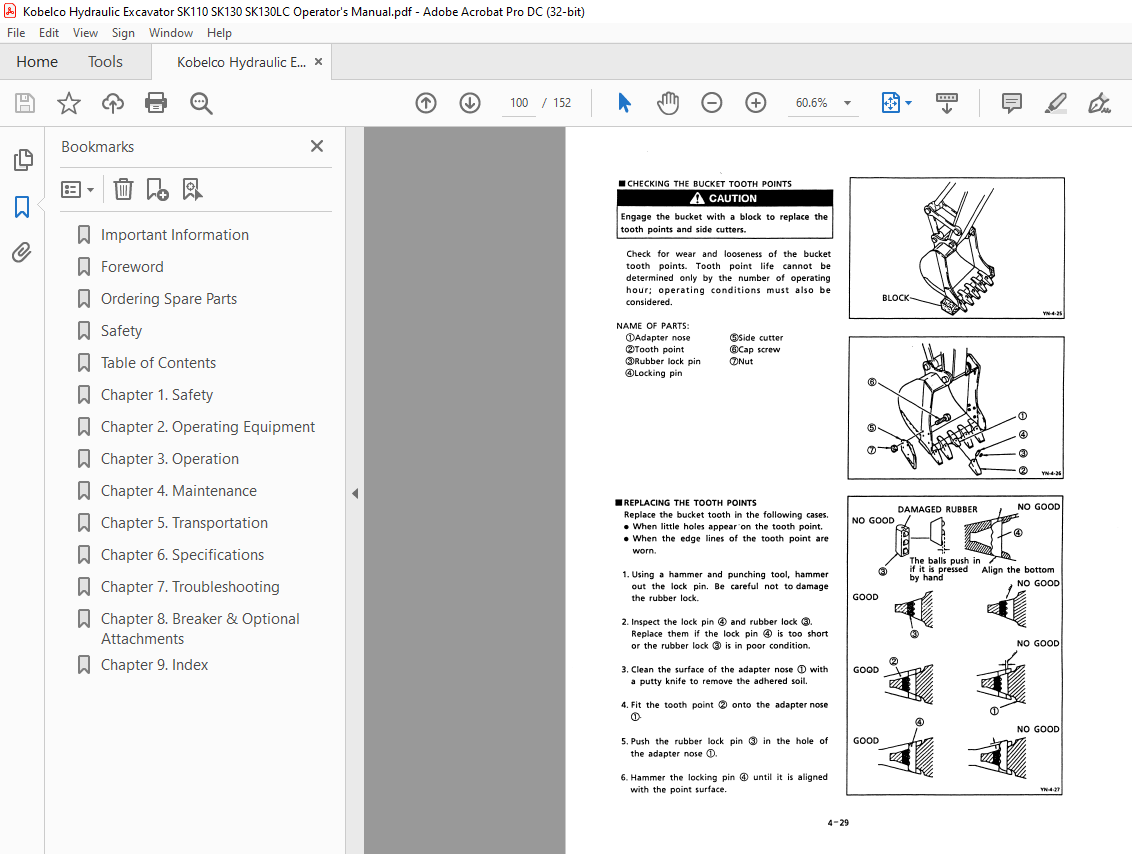Jump to Chapter 6. Specifications bookmark
Screen dimensions: 1132x854
point(182,555)
